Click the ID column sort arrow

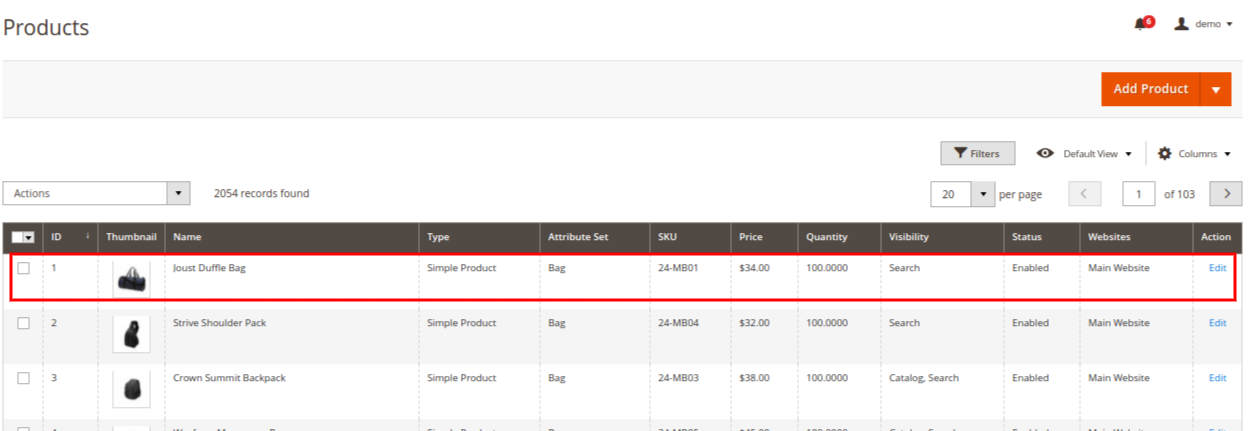point(87,237)
